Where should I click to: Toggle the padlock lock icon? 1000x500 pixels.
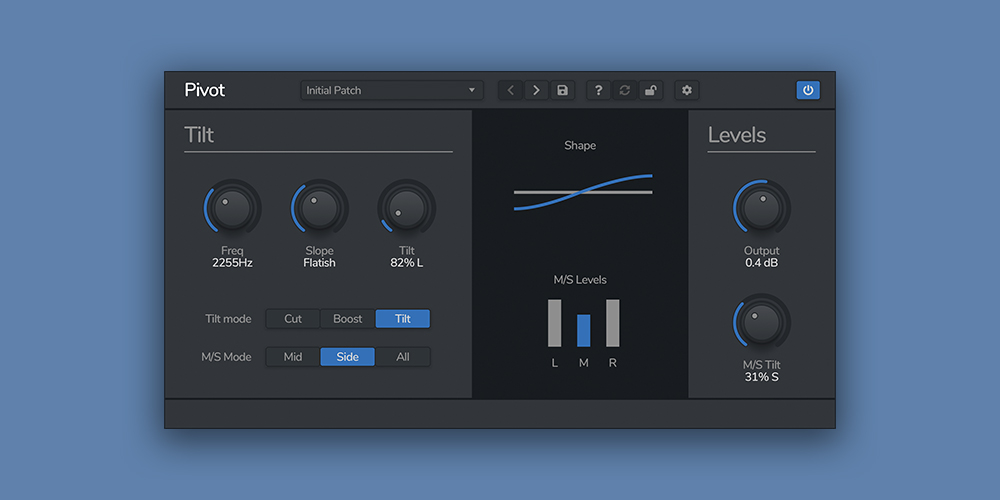click(x=650, y=90)
